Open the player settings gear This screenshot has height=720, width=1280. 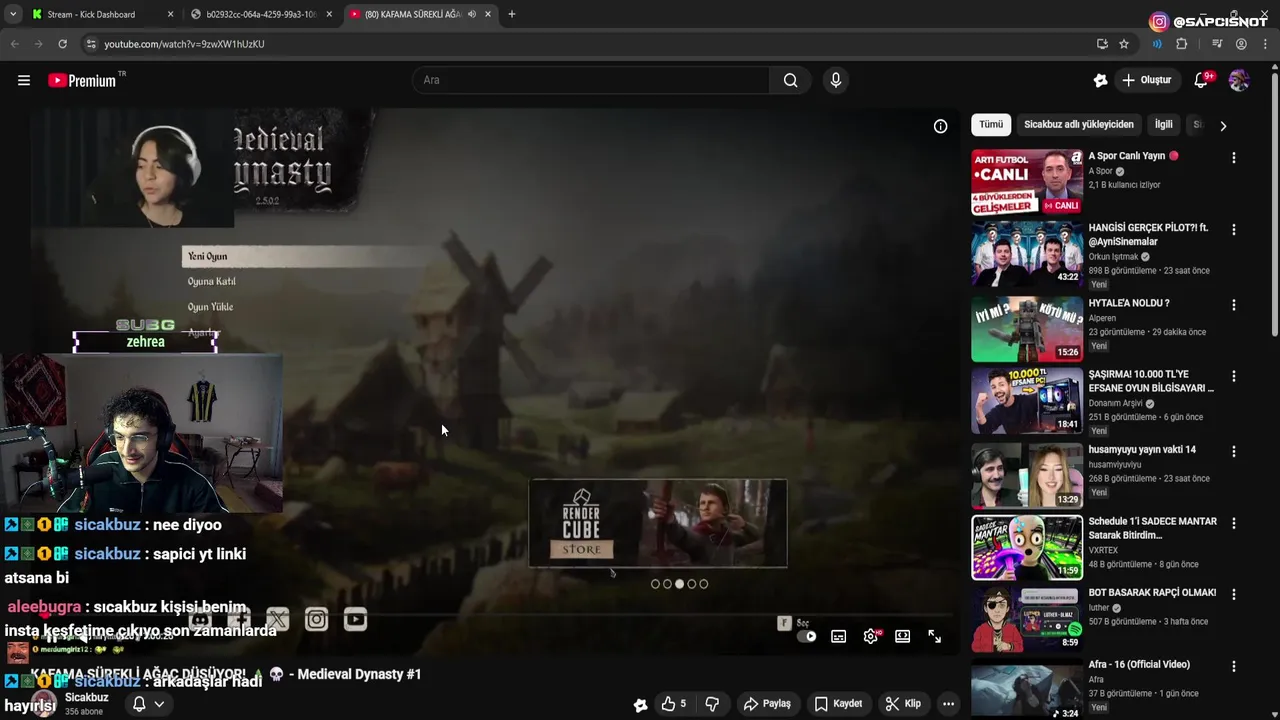(x=871, y=637)
